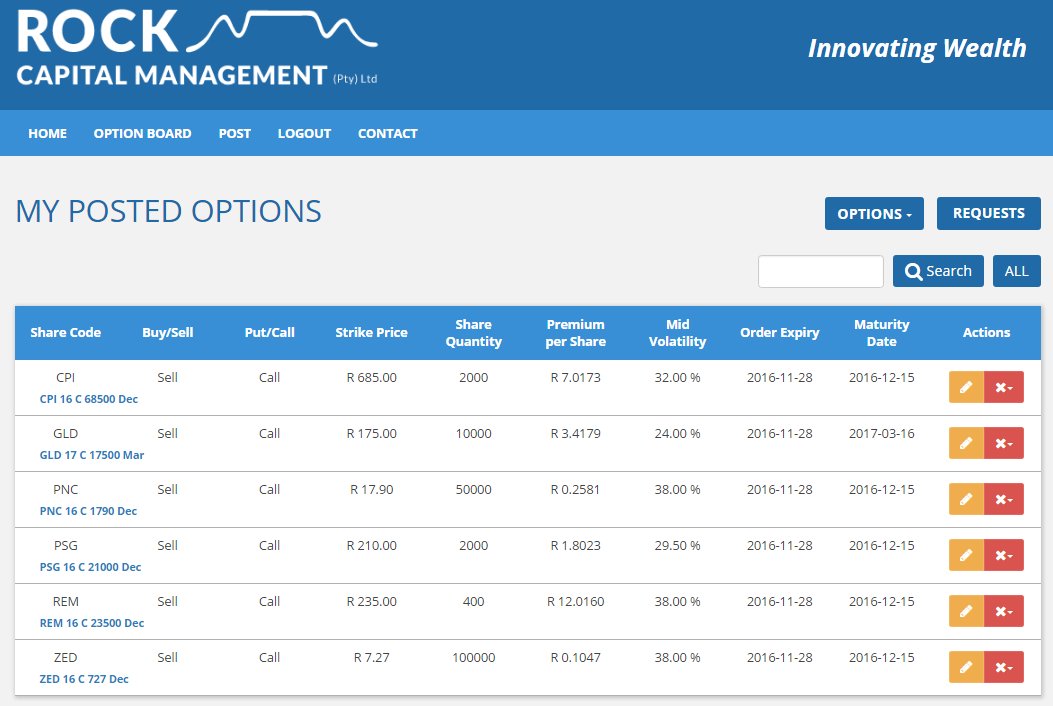Click Buy/Sell column header

click(x=168, y=333)
